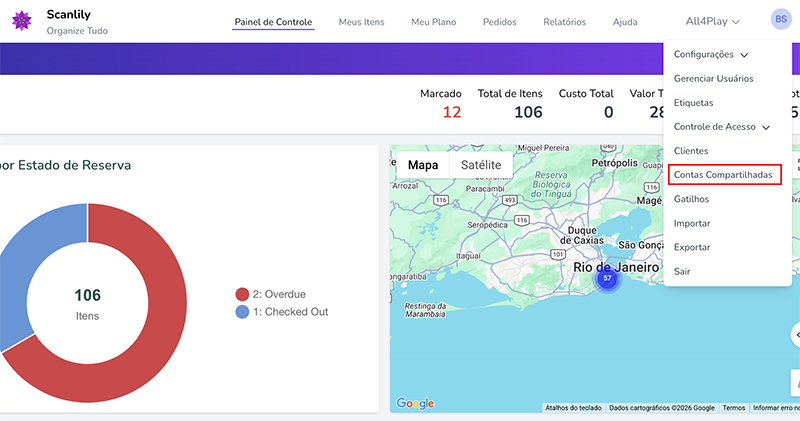Go to Painel de Controle tab

pyautogui.click(x=273, y=22)
